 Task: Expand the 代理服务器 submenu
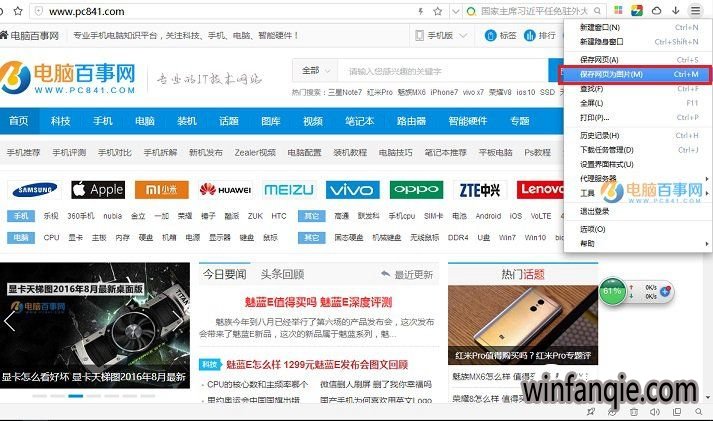coord(637,178)
